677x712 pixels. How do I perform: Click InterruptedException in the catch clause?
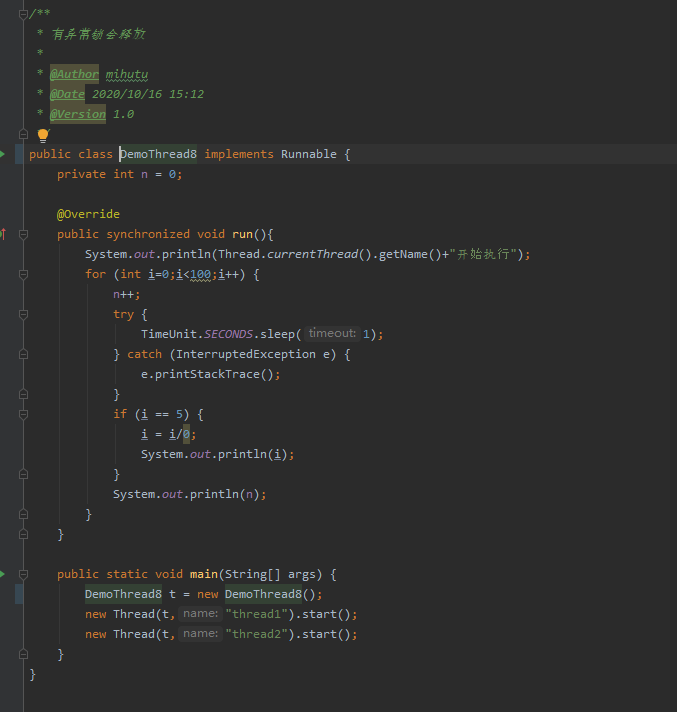[x=246, y=354]
